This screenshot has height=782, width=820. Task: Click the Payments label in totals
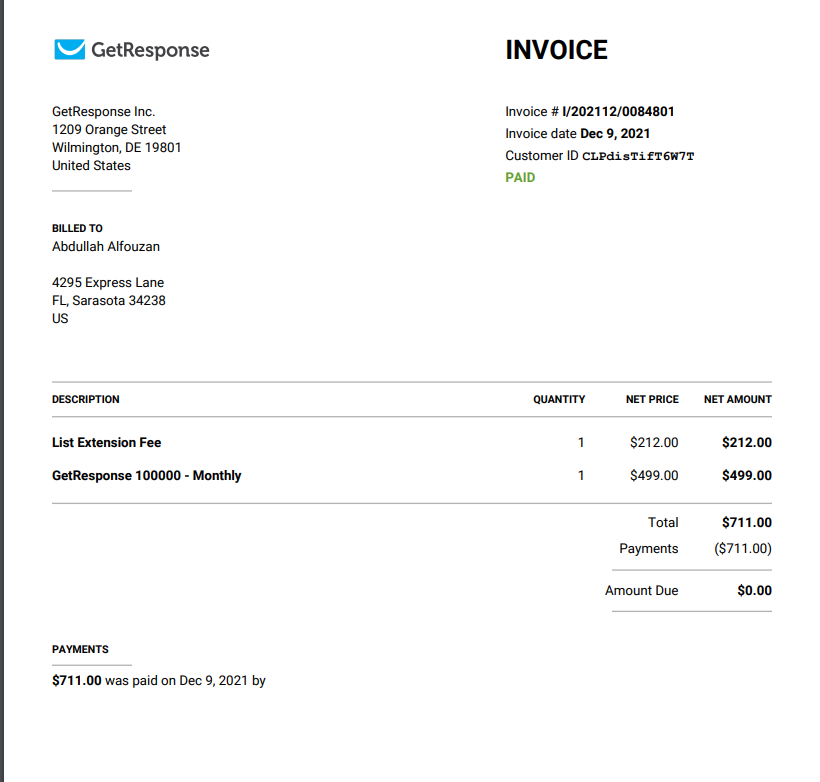[x=648, y=549]
